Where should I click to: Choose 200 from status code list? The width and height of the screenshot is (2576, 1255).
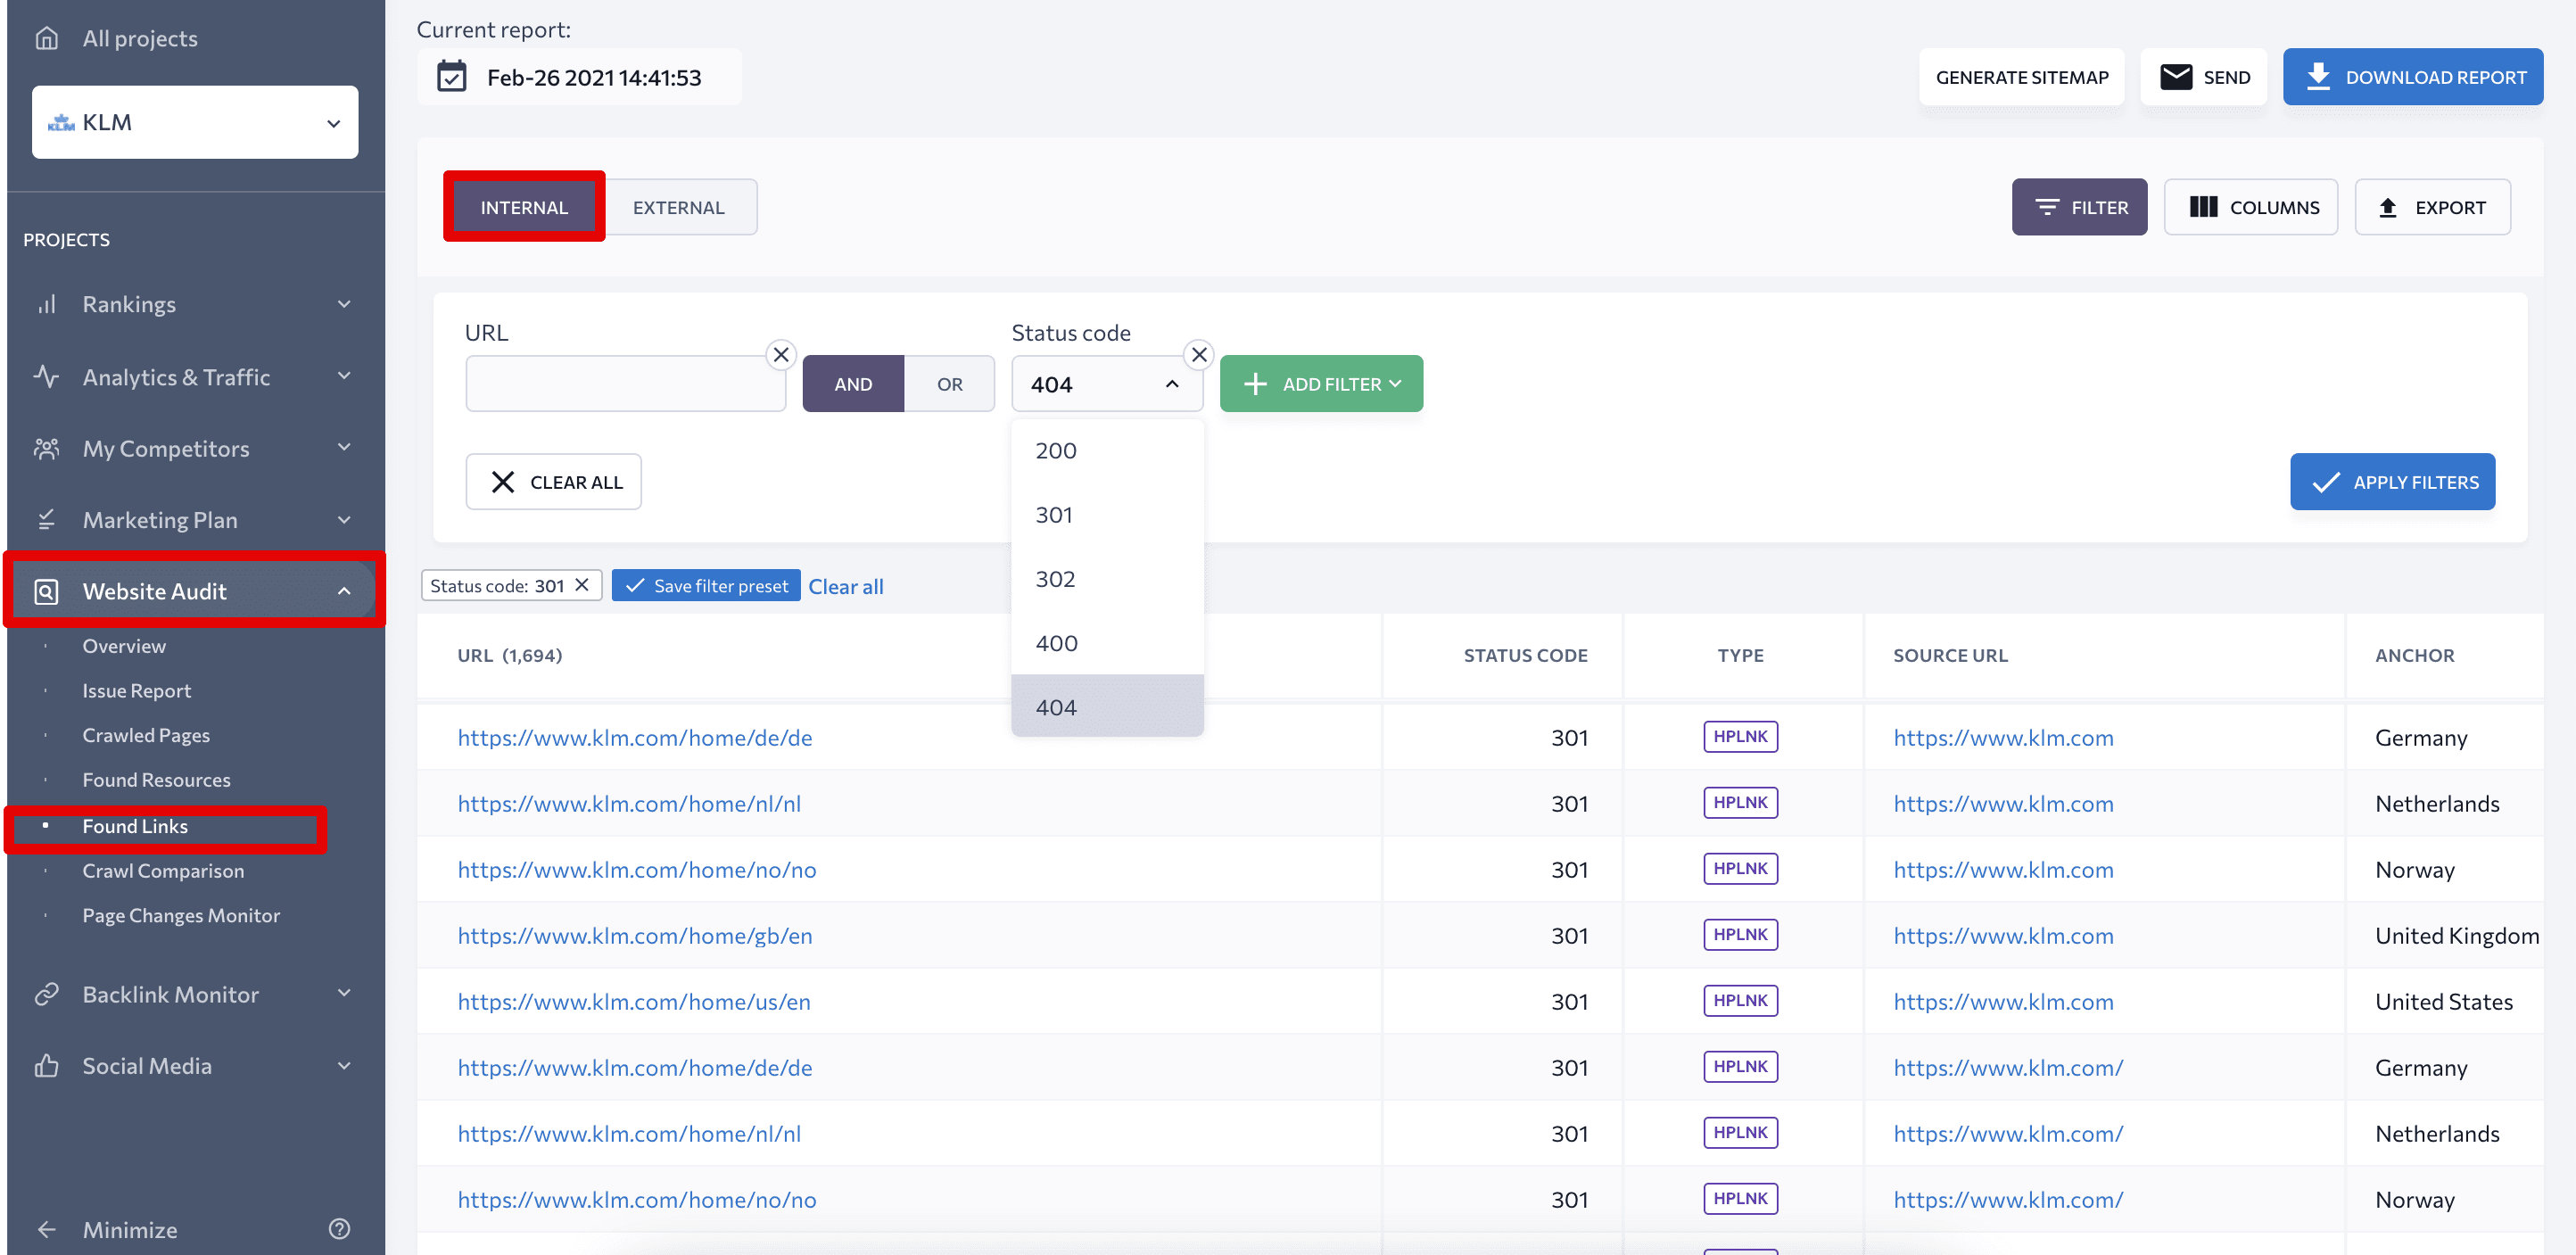(1107, 450)
